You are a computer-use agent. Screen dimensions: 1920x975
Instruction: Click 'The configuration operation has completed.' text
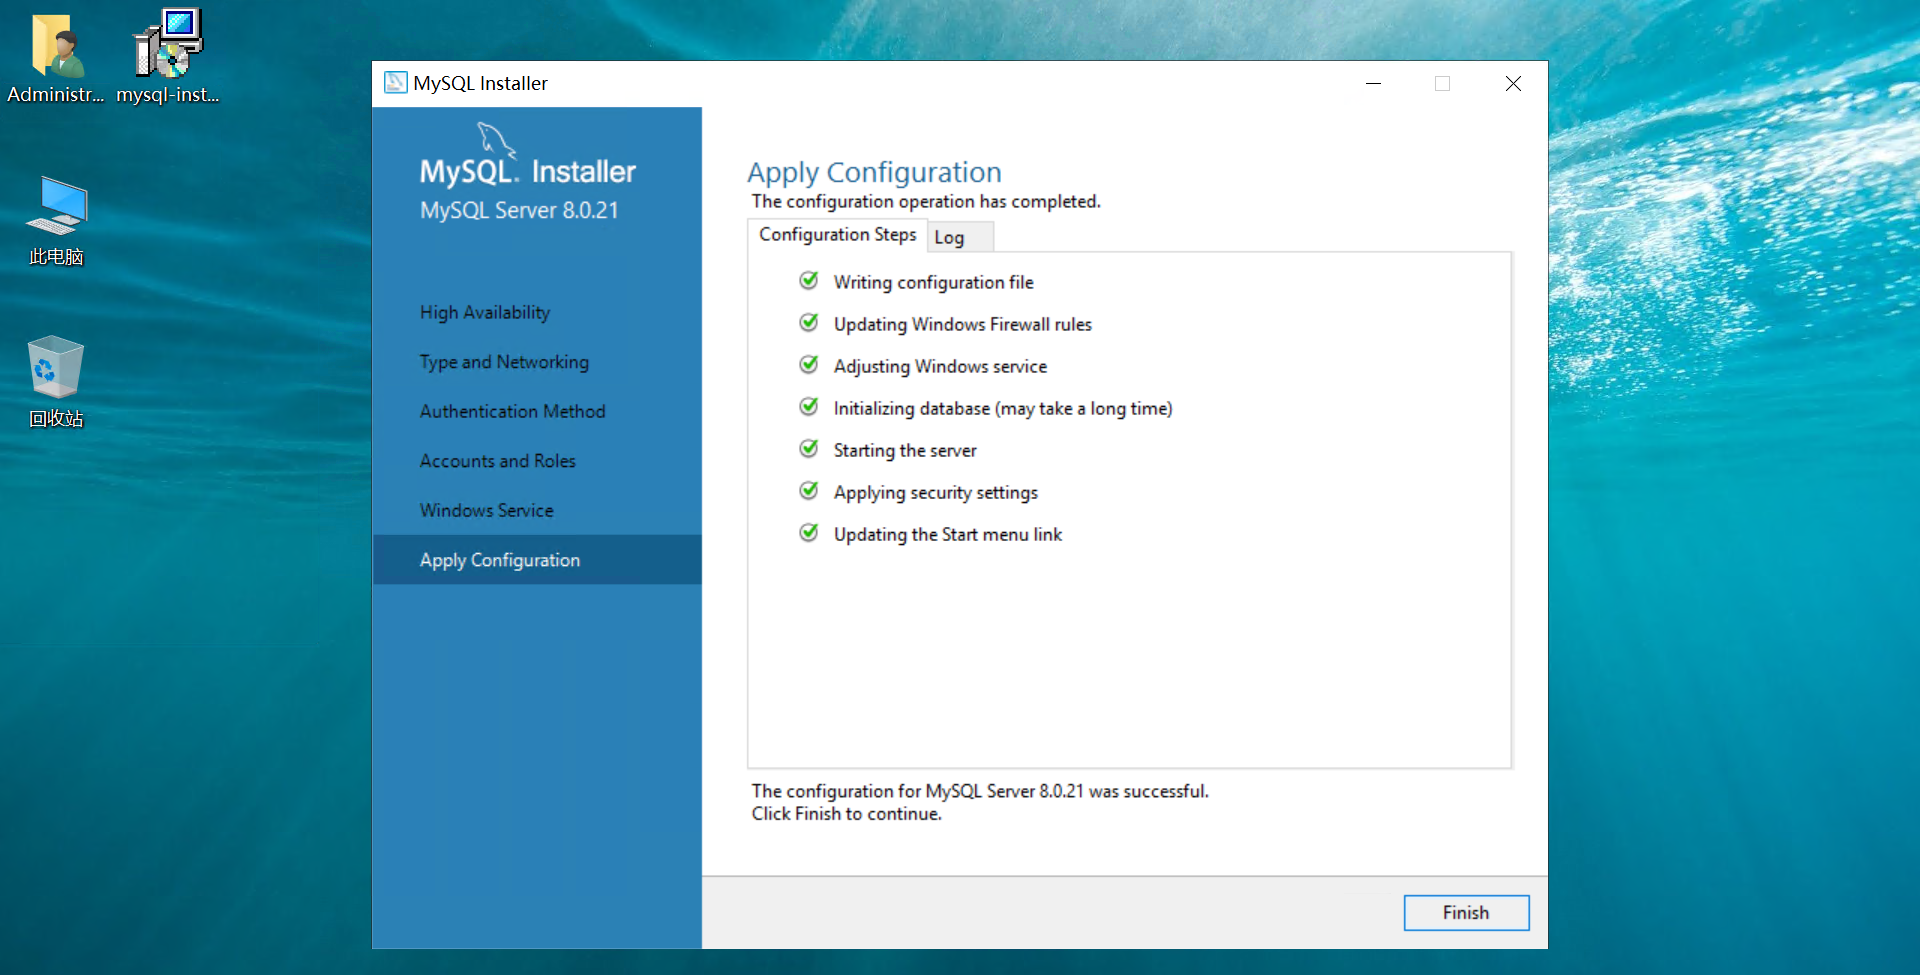[x=926, y=201]
